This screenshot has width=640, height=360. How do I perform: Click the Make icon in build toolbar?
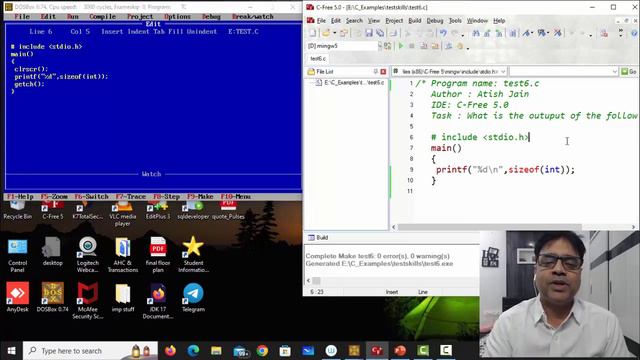(x=435, y=46)
